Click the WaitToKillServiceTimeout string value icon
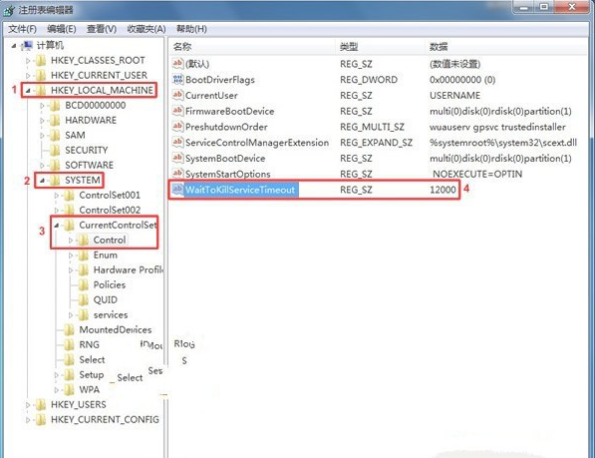 click(178, 189)
